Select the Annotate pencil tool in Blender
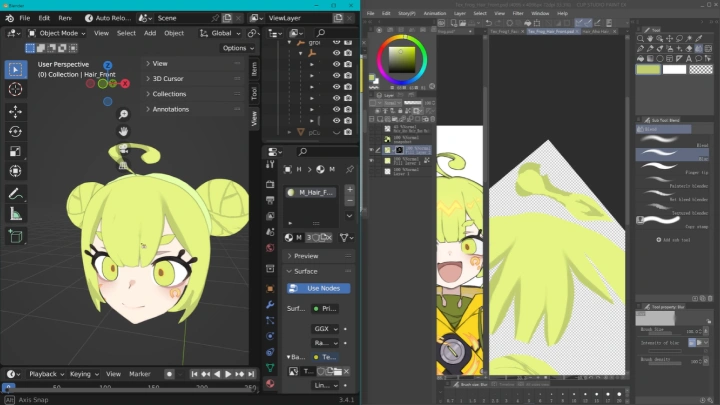720x405 pixels. tap(15, 194)
